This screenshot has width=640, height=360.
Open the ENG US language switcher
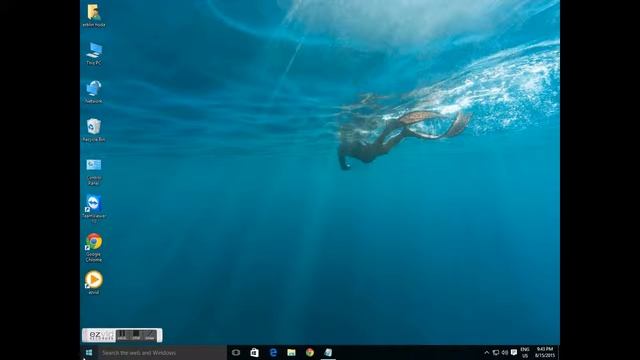(x=525, y=353)
